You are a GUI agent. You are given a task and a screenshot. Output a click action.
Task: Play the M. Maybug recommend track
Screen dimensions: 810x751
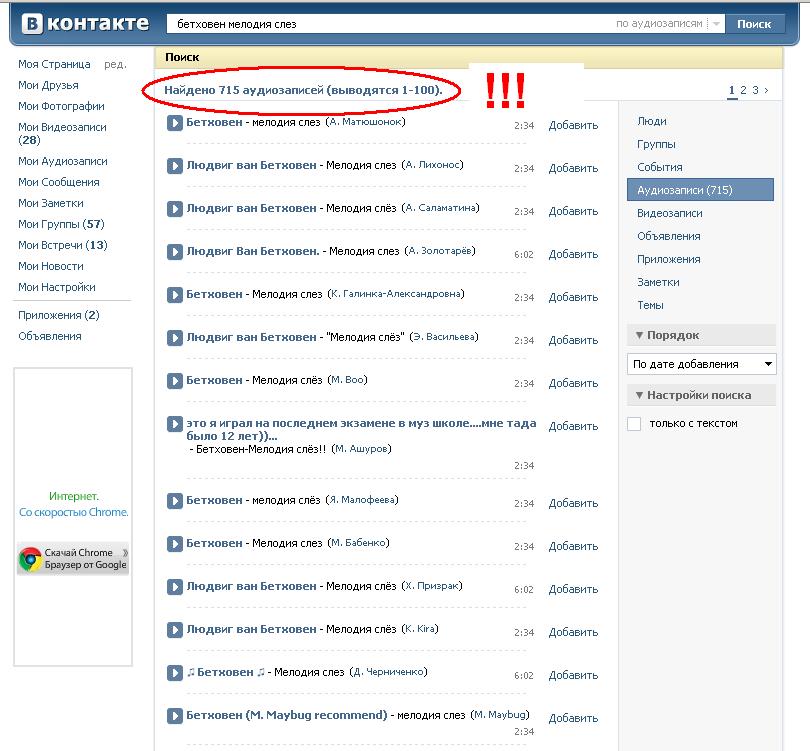[x=174, y=716]
